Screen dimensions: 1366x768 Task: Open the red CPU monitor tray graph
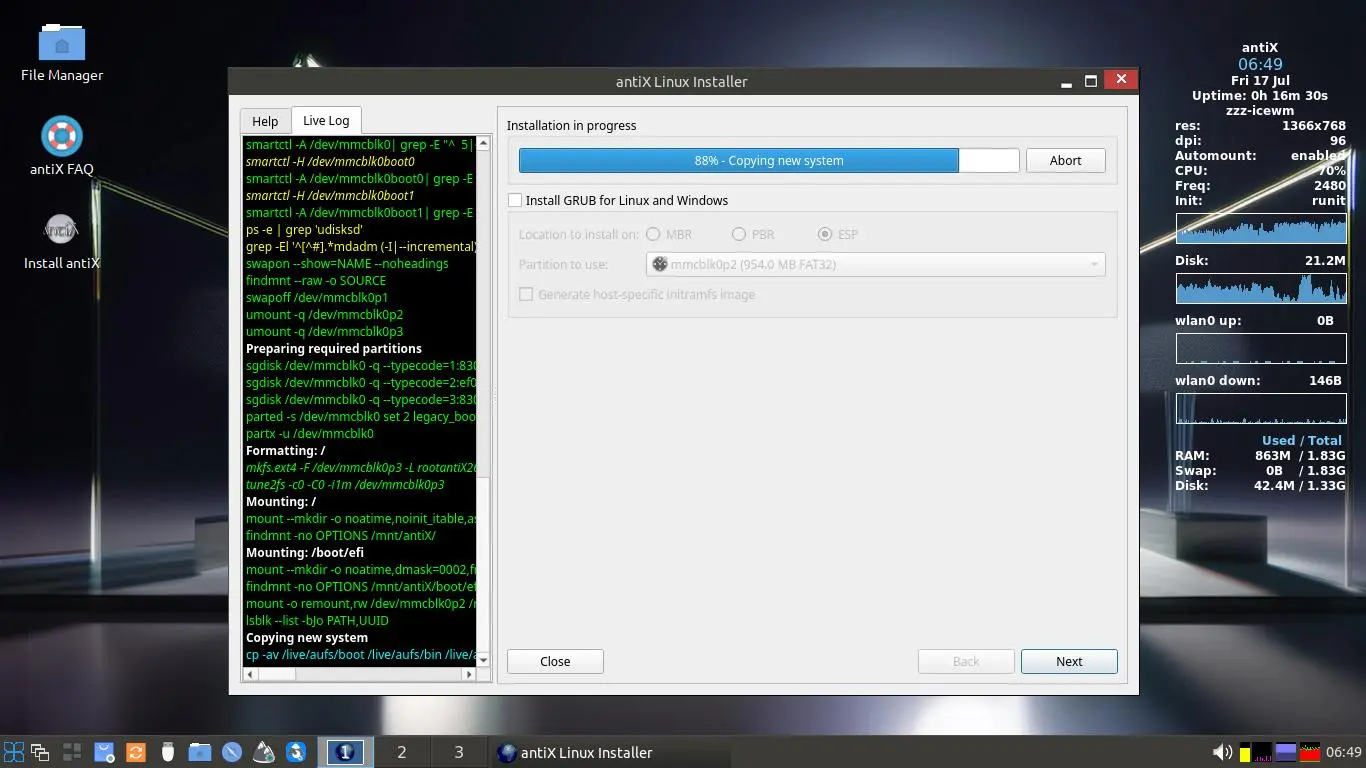tap(1310, 752)
